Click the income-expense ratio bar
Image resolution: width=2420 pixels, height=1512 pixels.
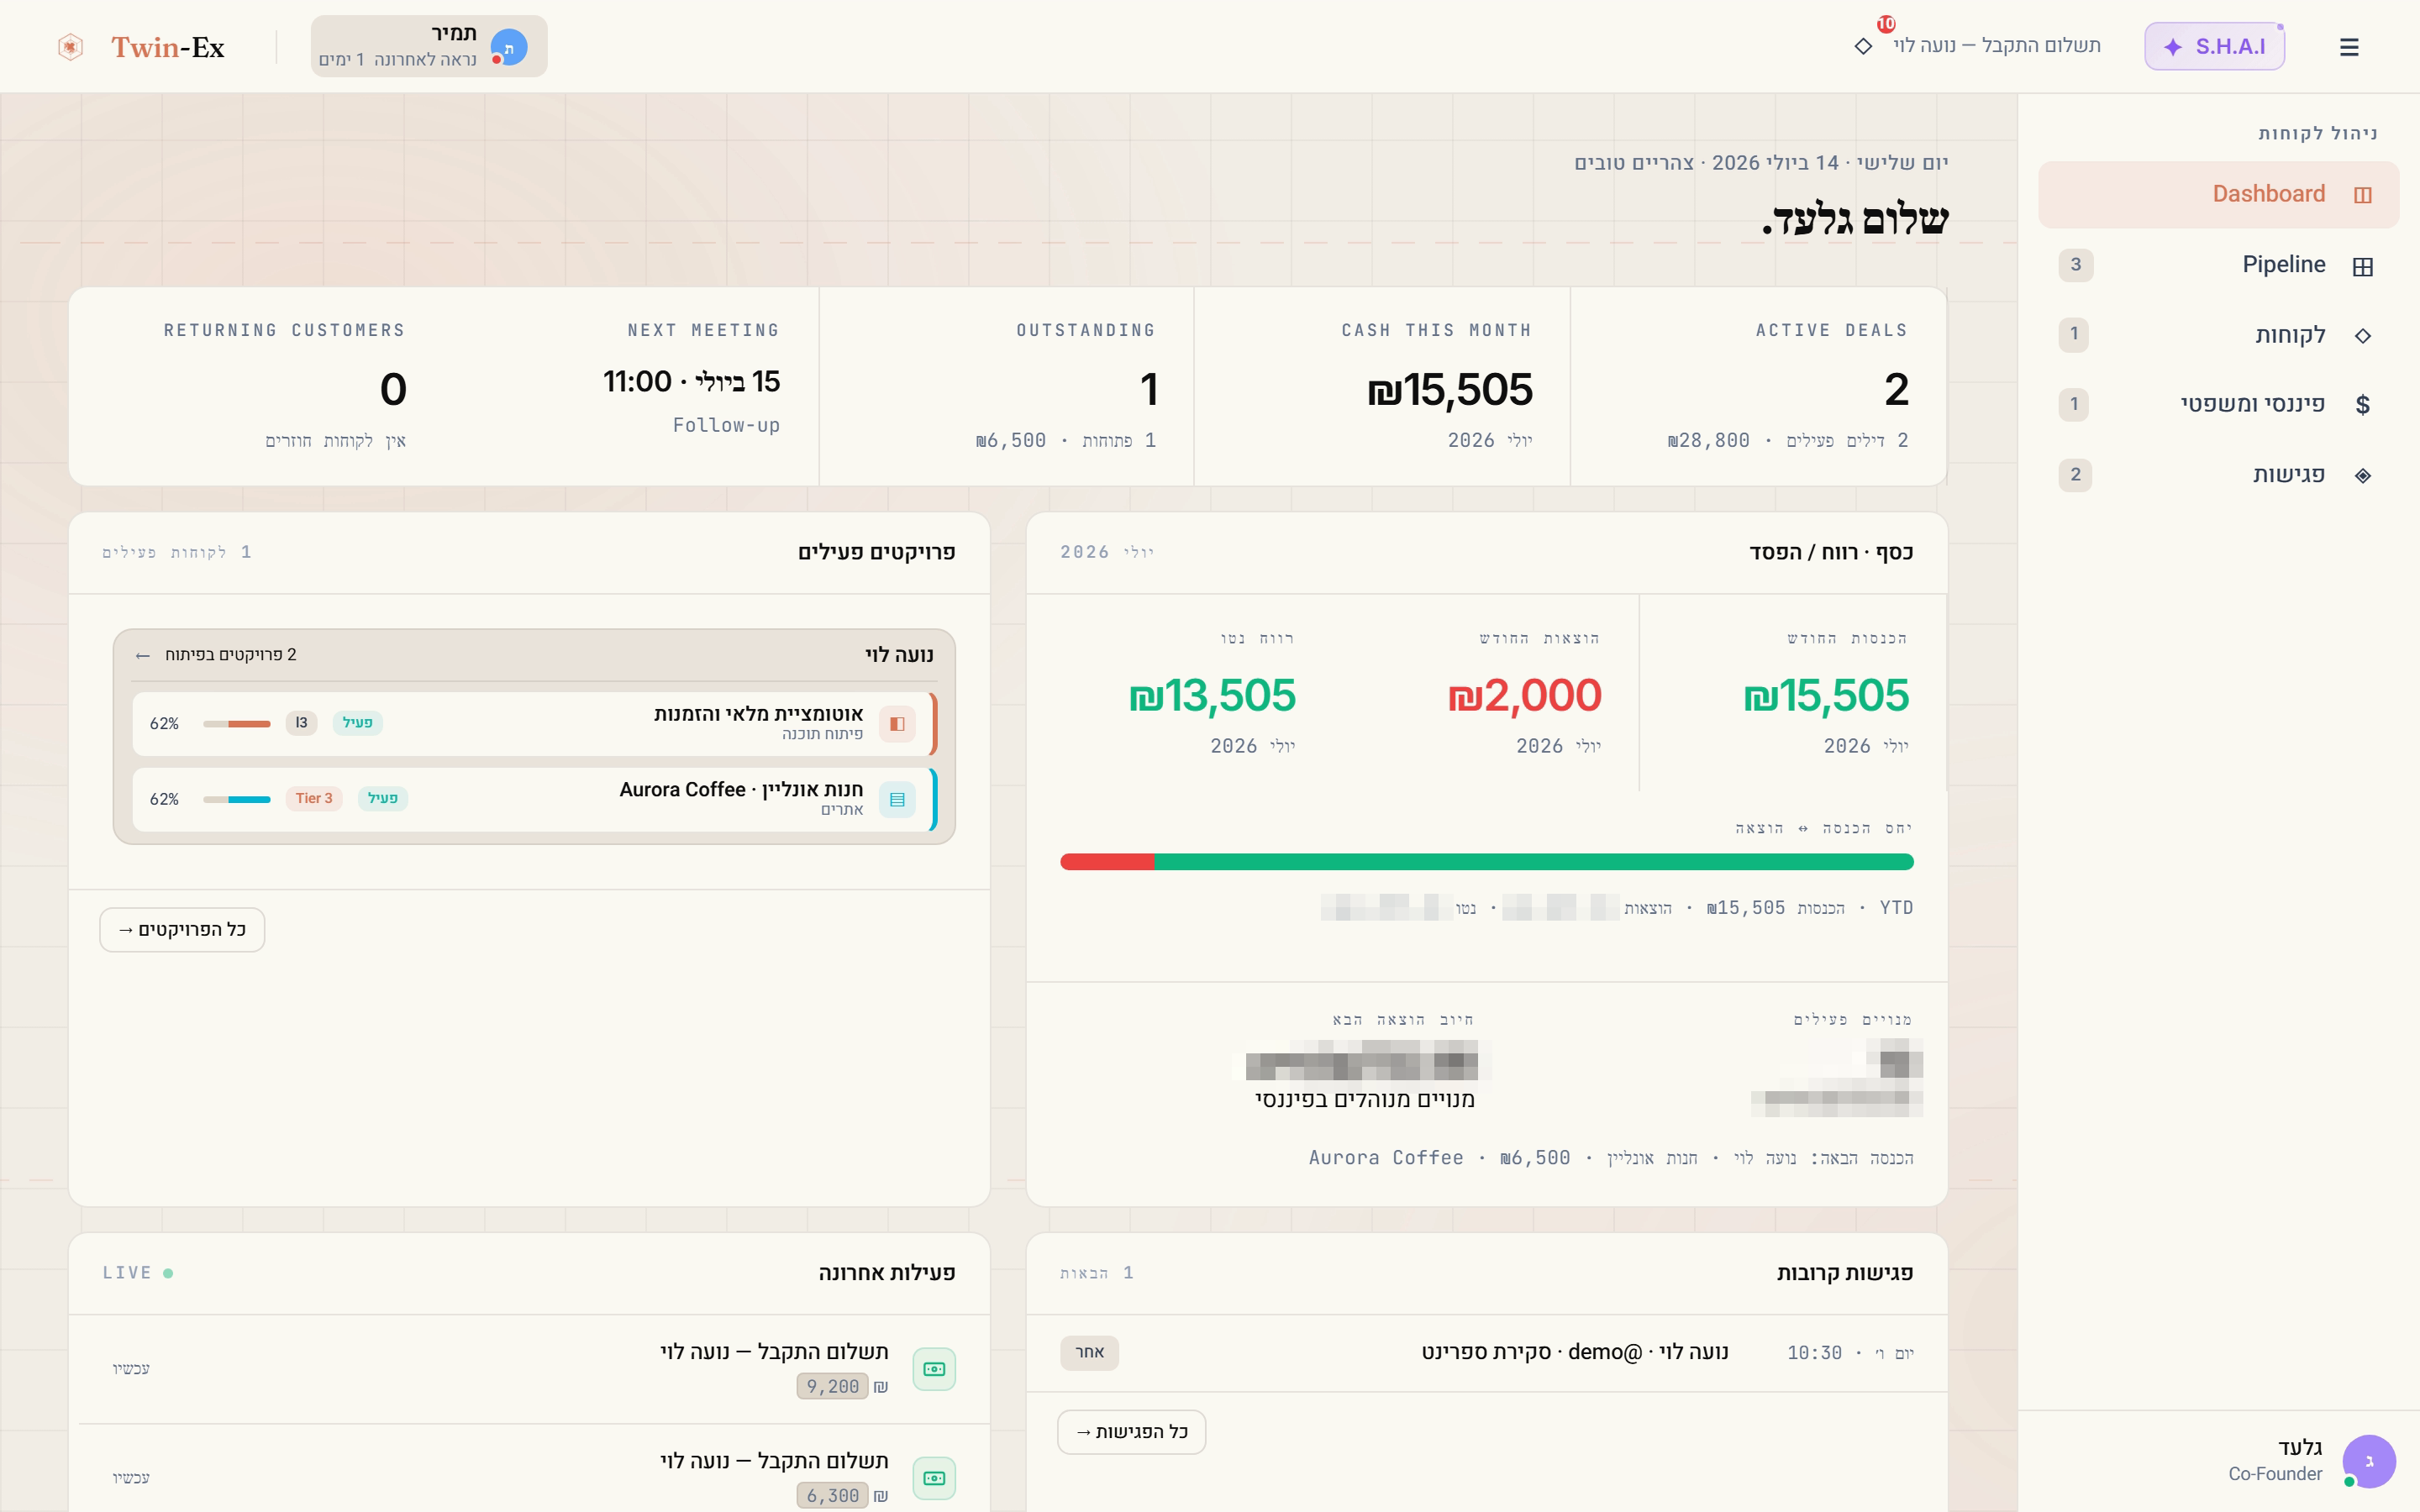1486,862
